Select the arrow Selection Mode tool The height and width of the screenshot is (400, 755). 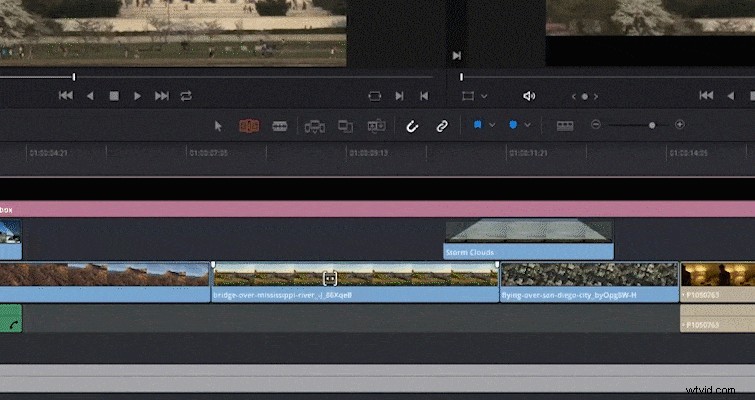[x=218, y=126]
